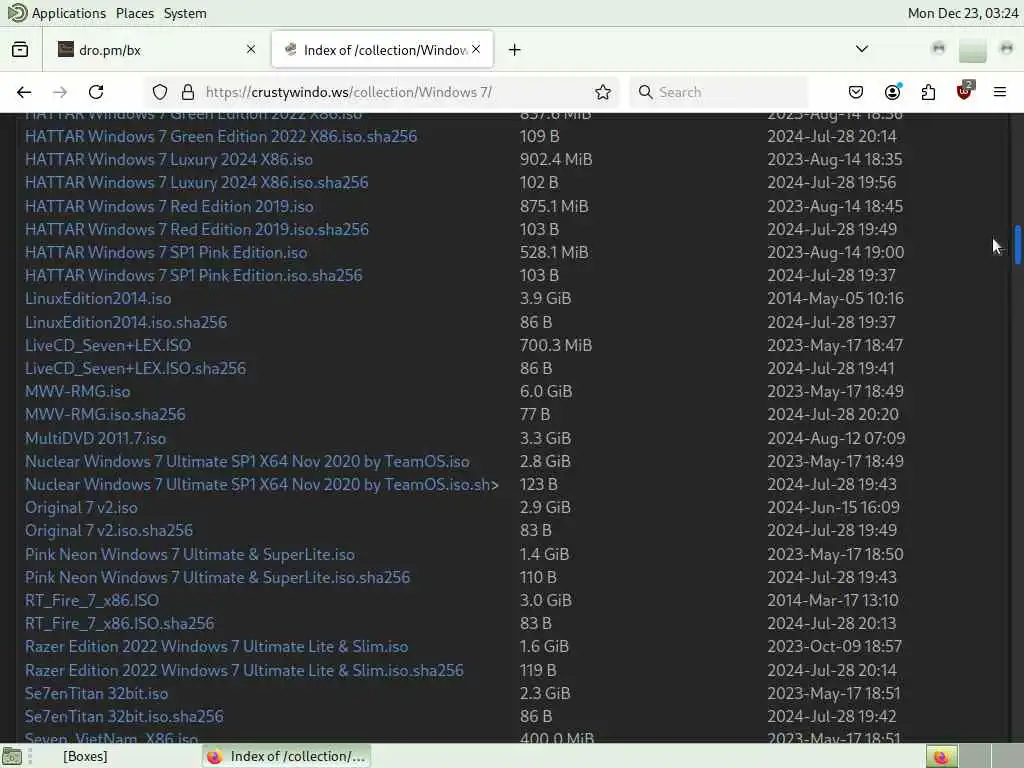This screenshot has width=1024, height=768.
Task: Open the extensions puzzle icon
Action: coord(928,92)
